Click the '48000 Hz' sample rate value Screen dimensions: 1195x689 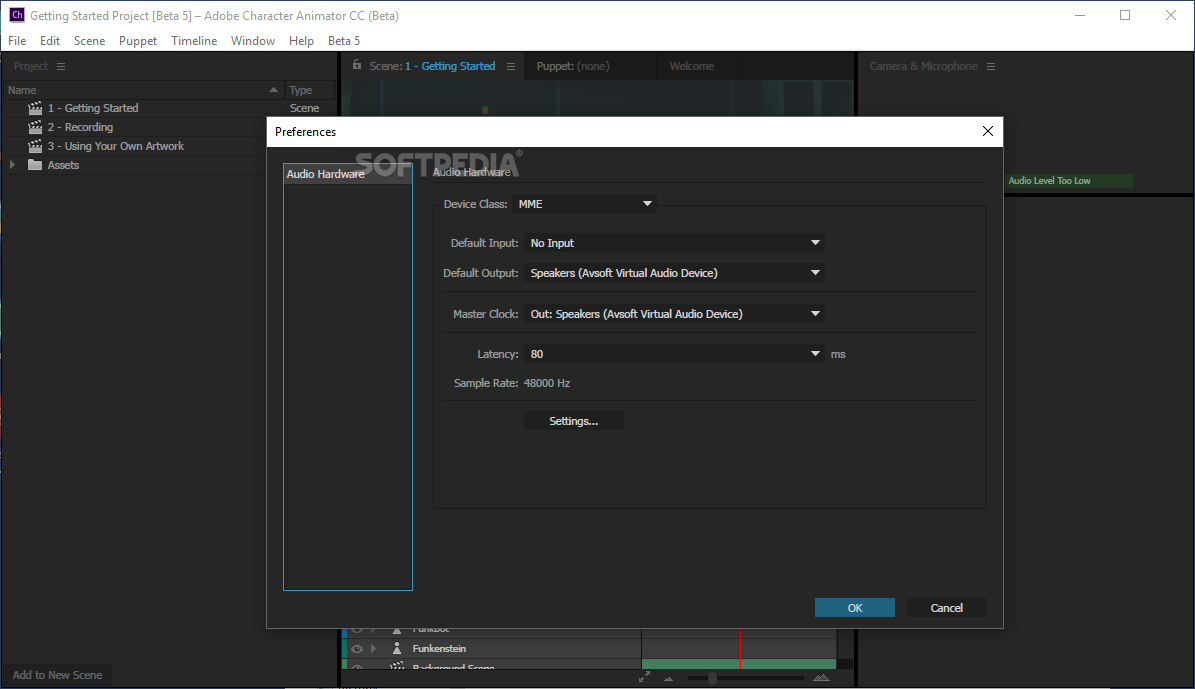547,383
